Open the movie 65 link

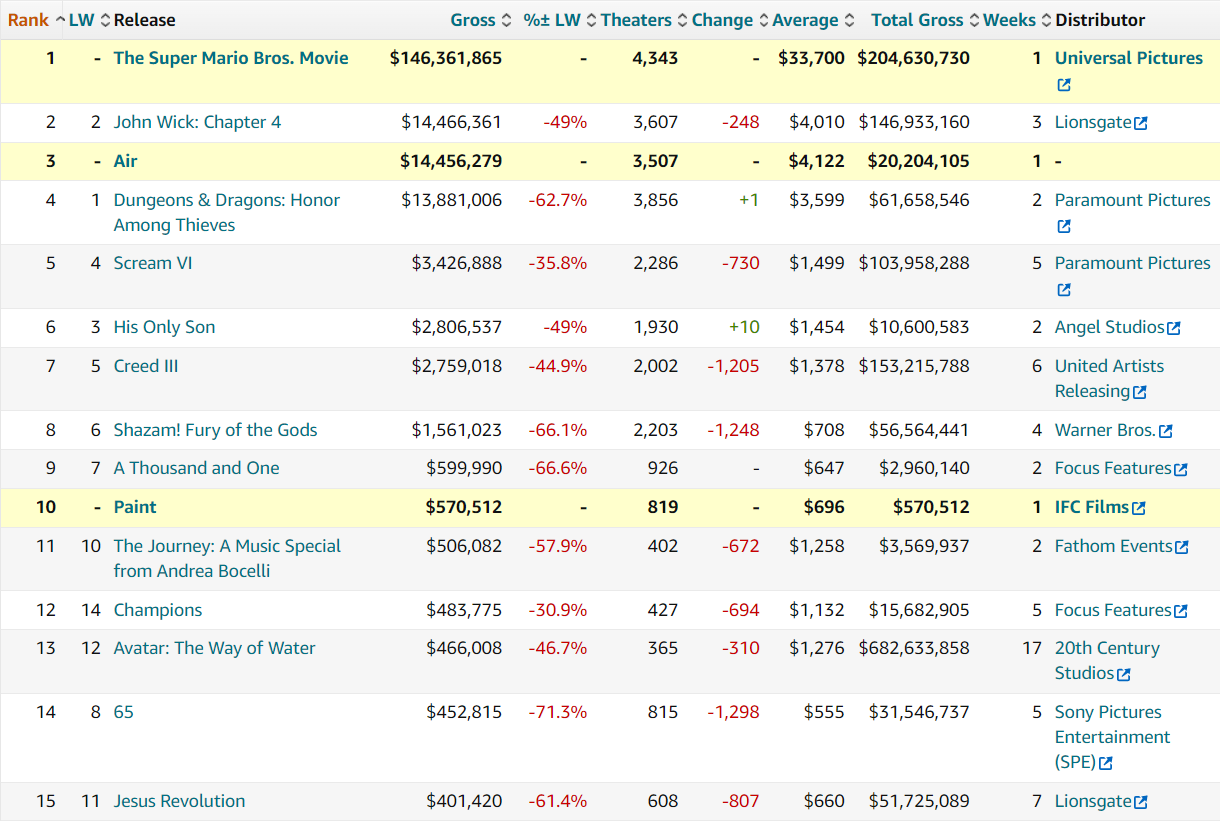coord(123,712)
